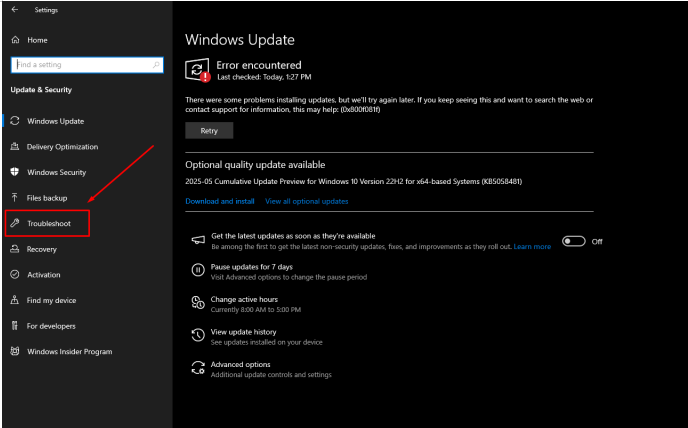The image size is (688, 428).
Task: Navigate to Recovery settings
Action: click(x=42, y=249)
